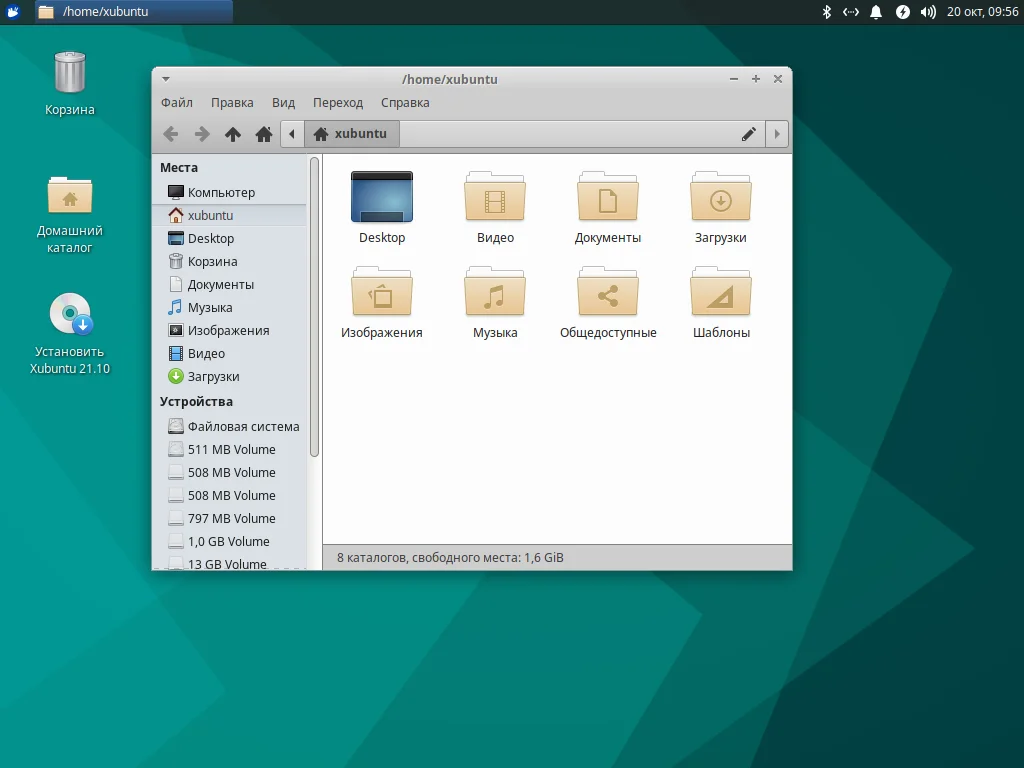
Task: Click the home folder toolbar icon
Action: pyautogui.click(x=264, y=134)
